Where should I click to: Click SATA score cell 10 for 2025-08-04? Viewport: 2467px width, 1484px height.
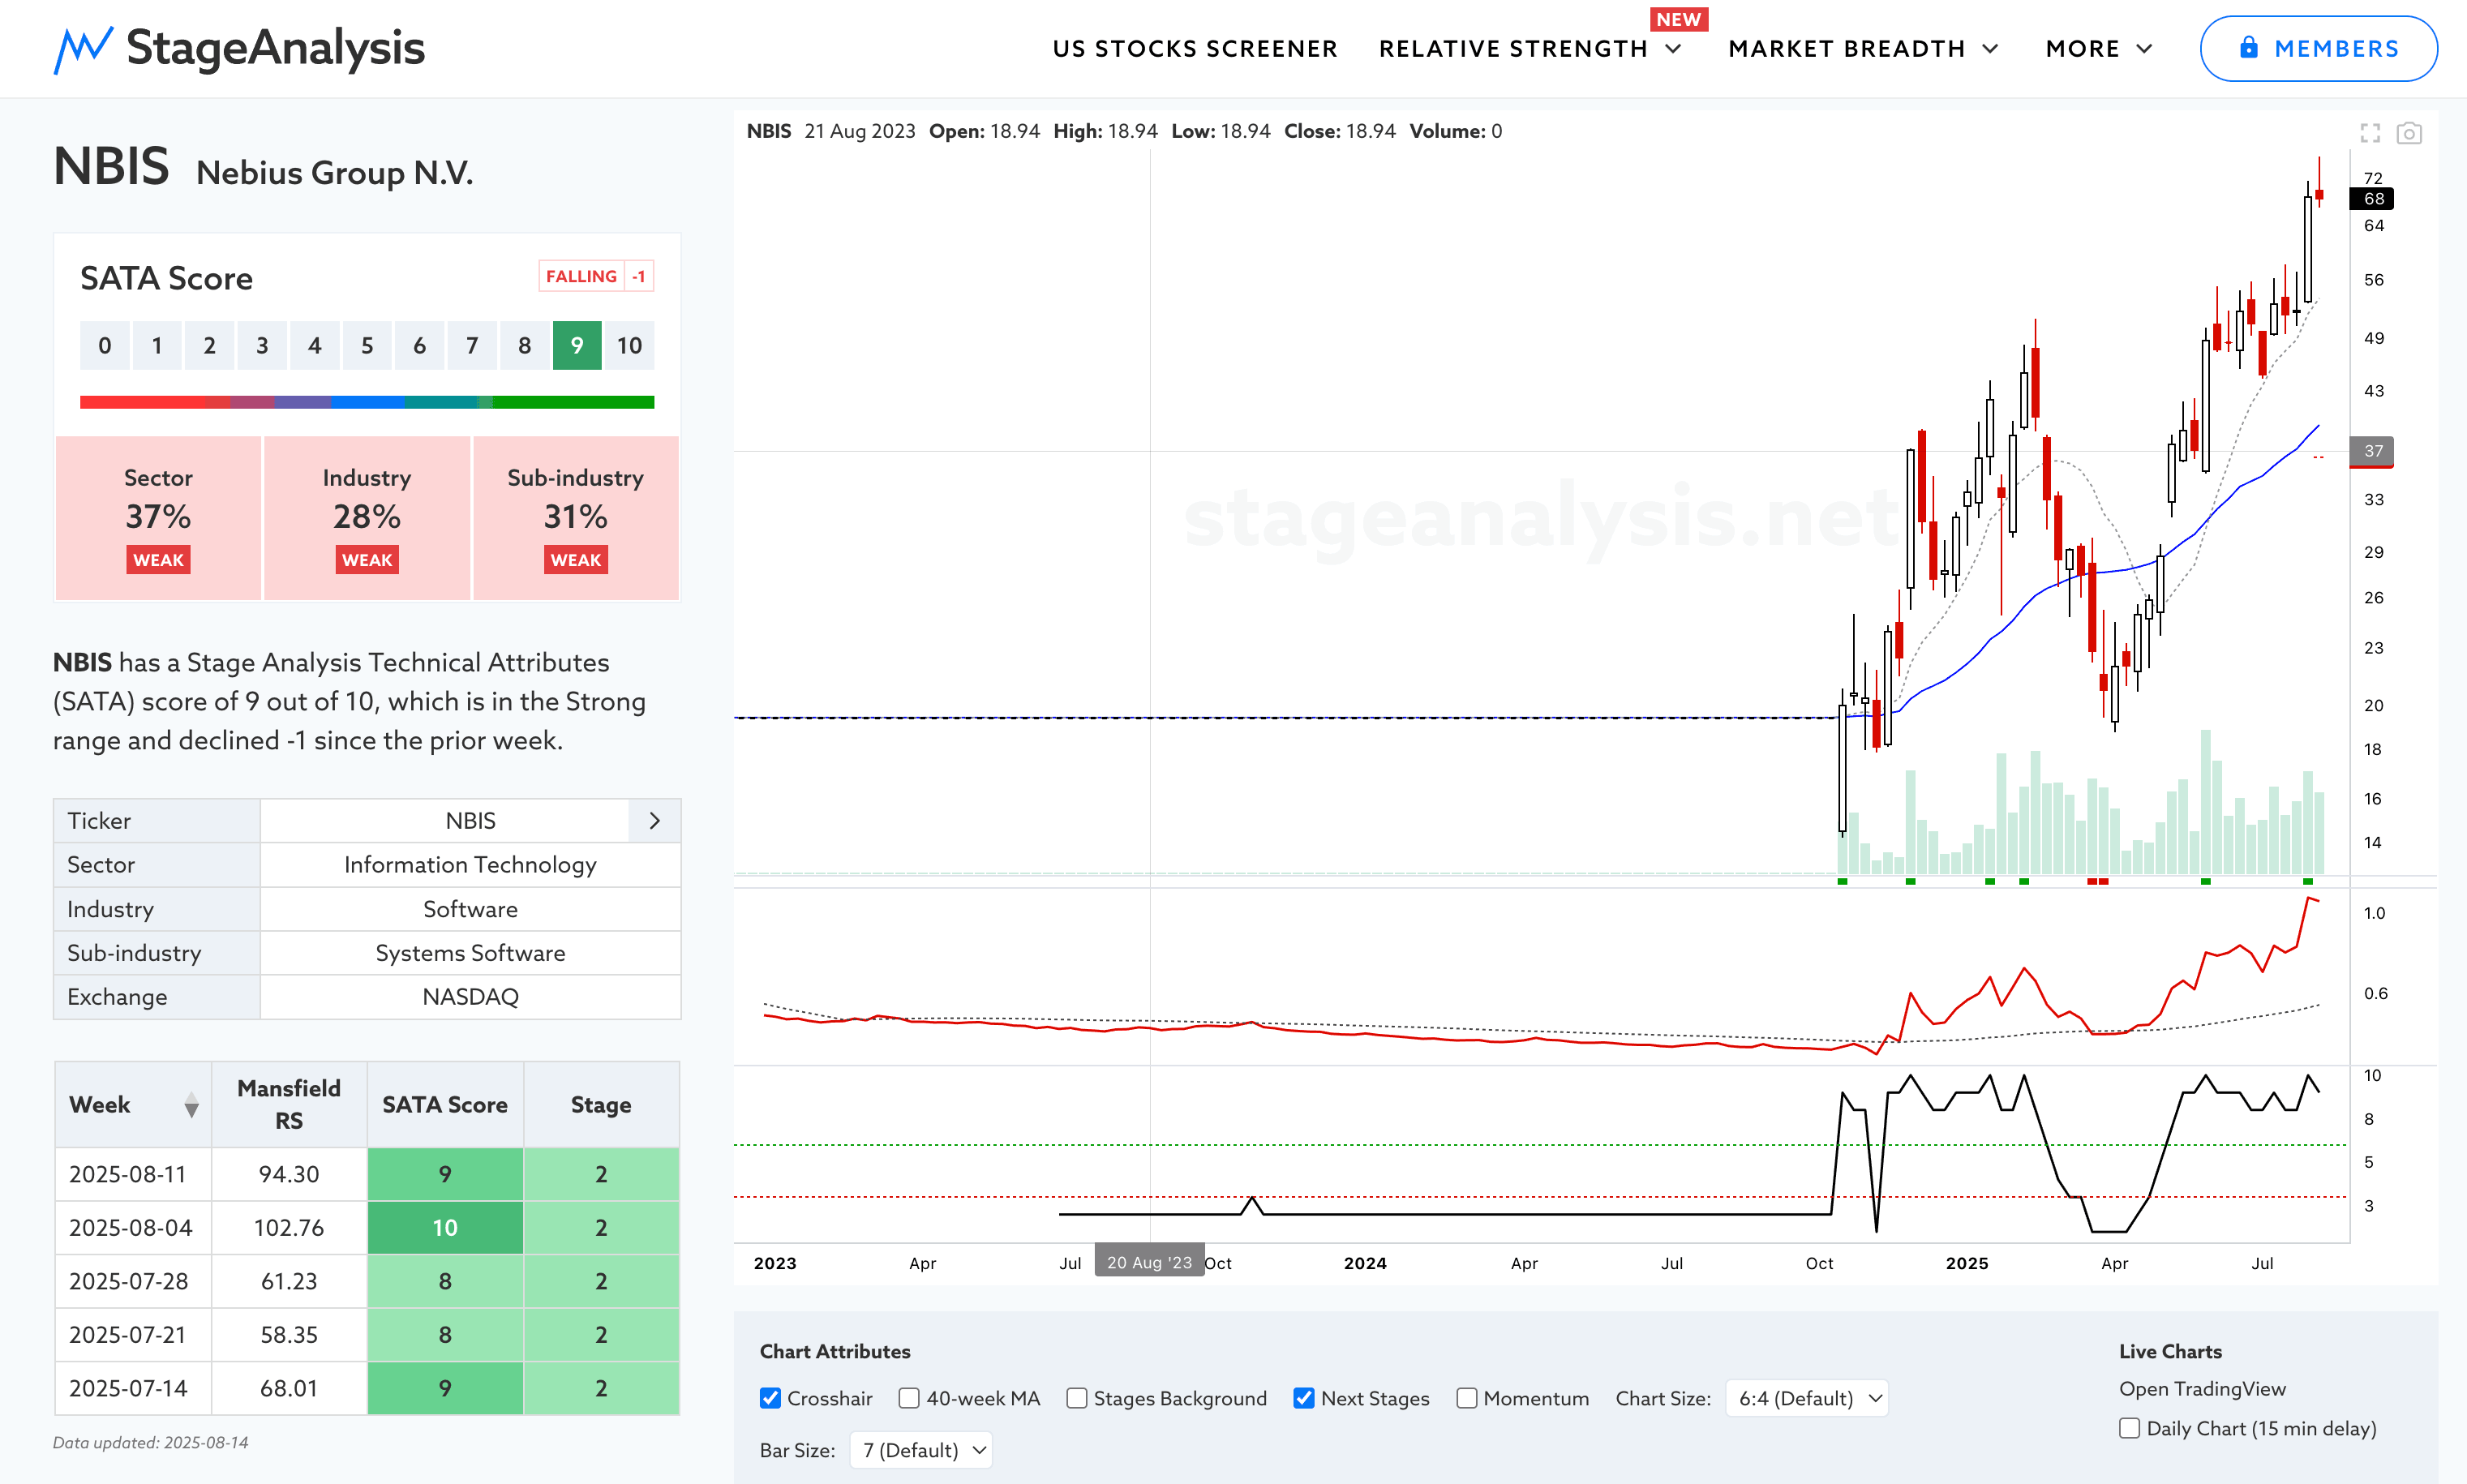click(445, 1228)
